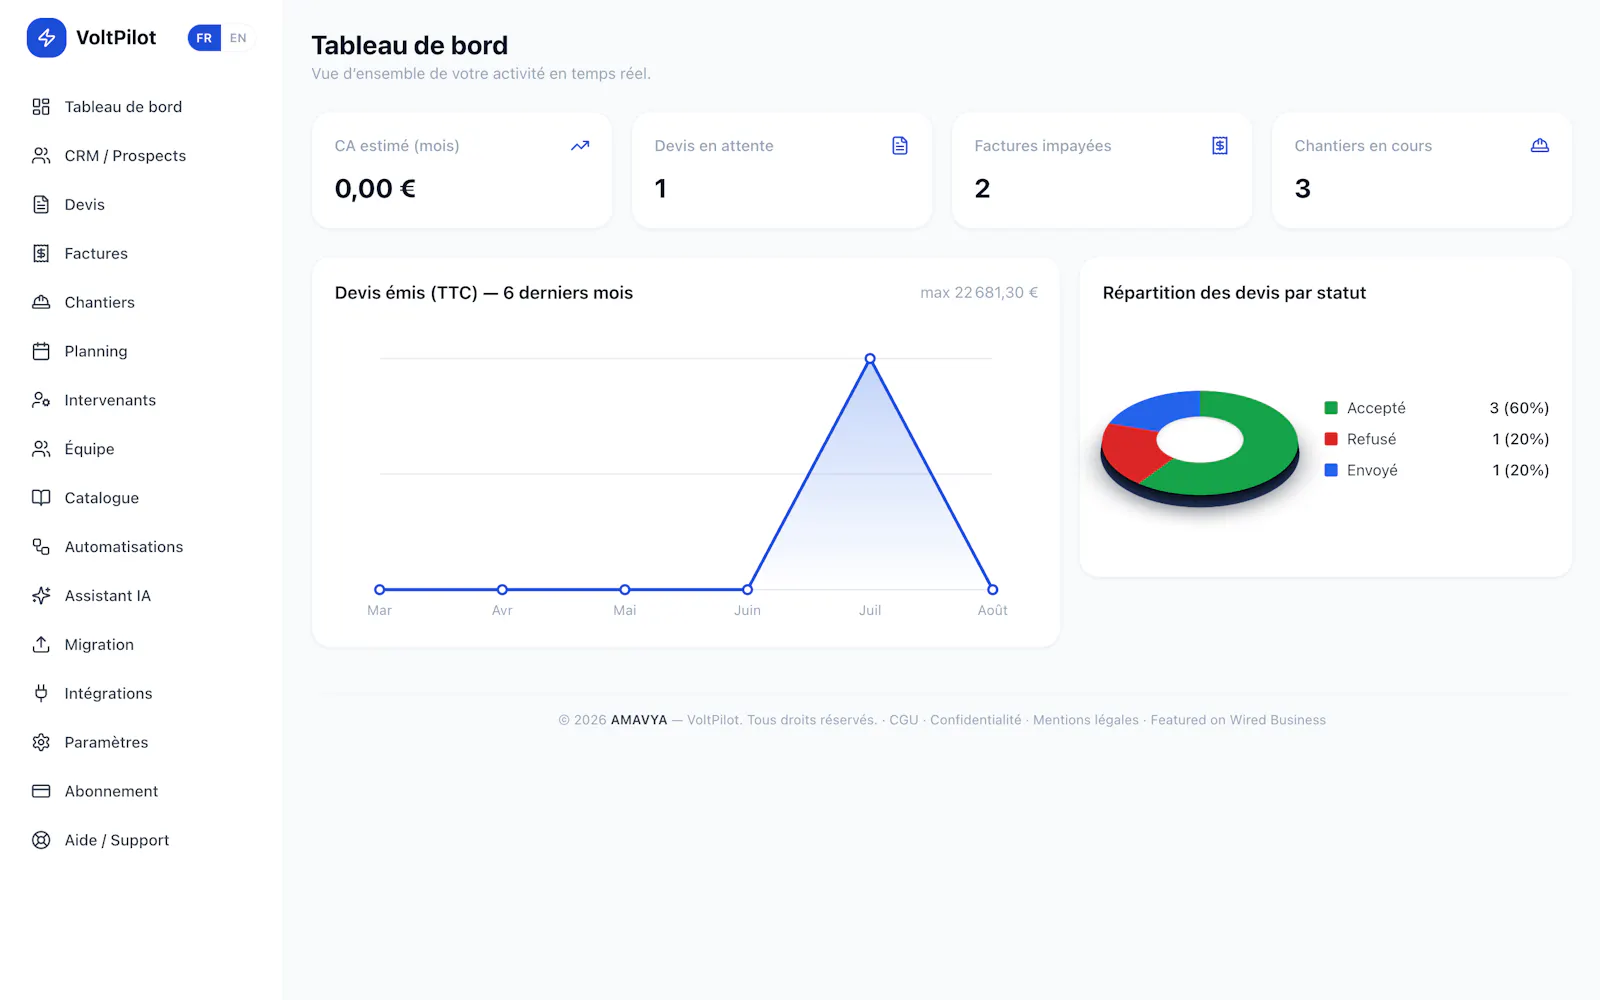Viewport: 1600px width, 1000px height.
Task: Click the Automatisations workflow icon
Action: [41, 547]
